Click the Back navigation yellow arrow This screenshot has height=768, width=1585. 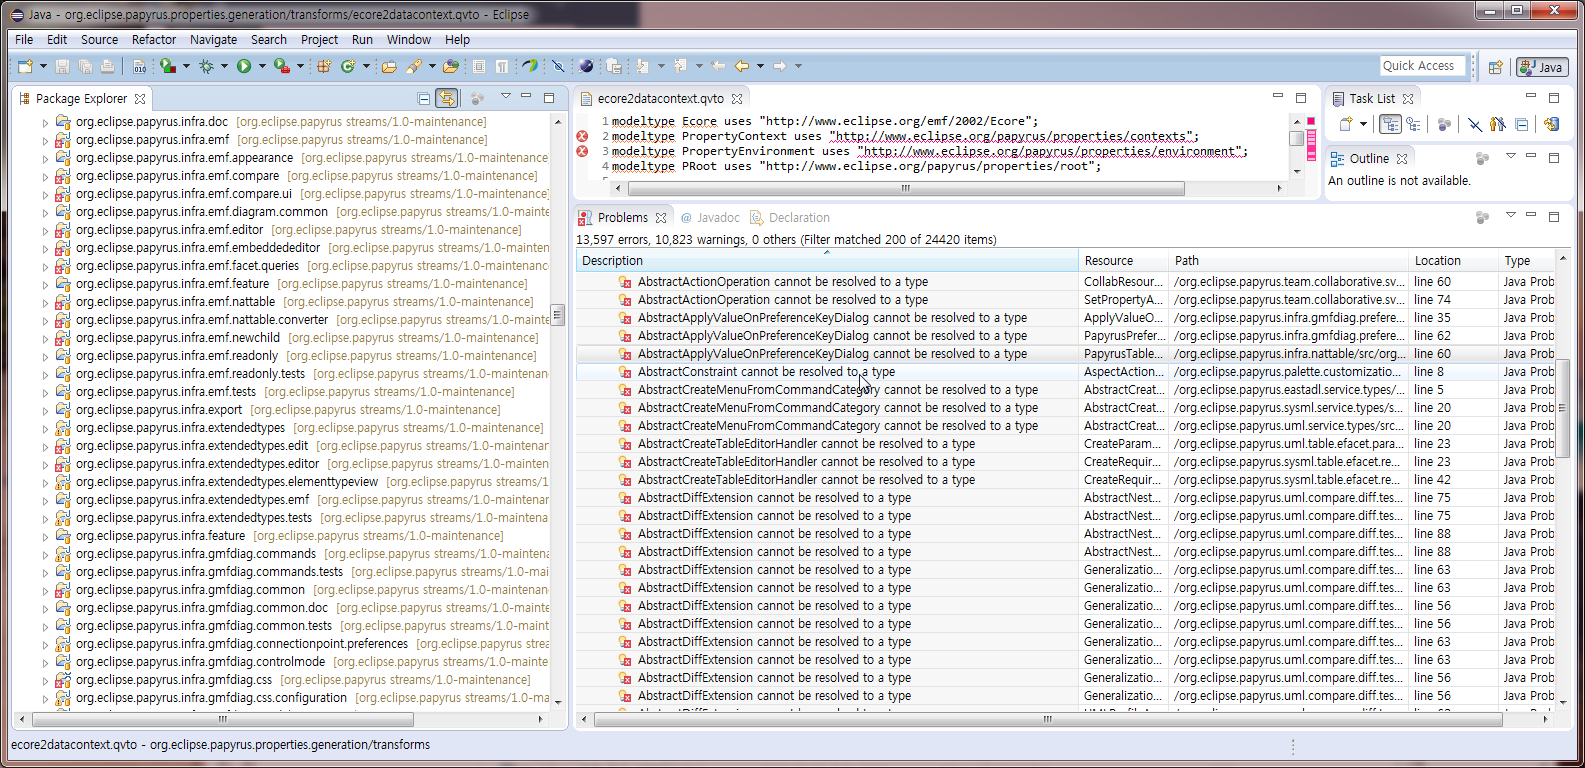pos(742,66)
